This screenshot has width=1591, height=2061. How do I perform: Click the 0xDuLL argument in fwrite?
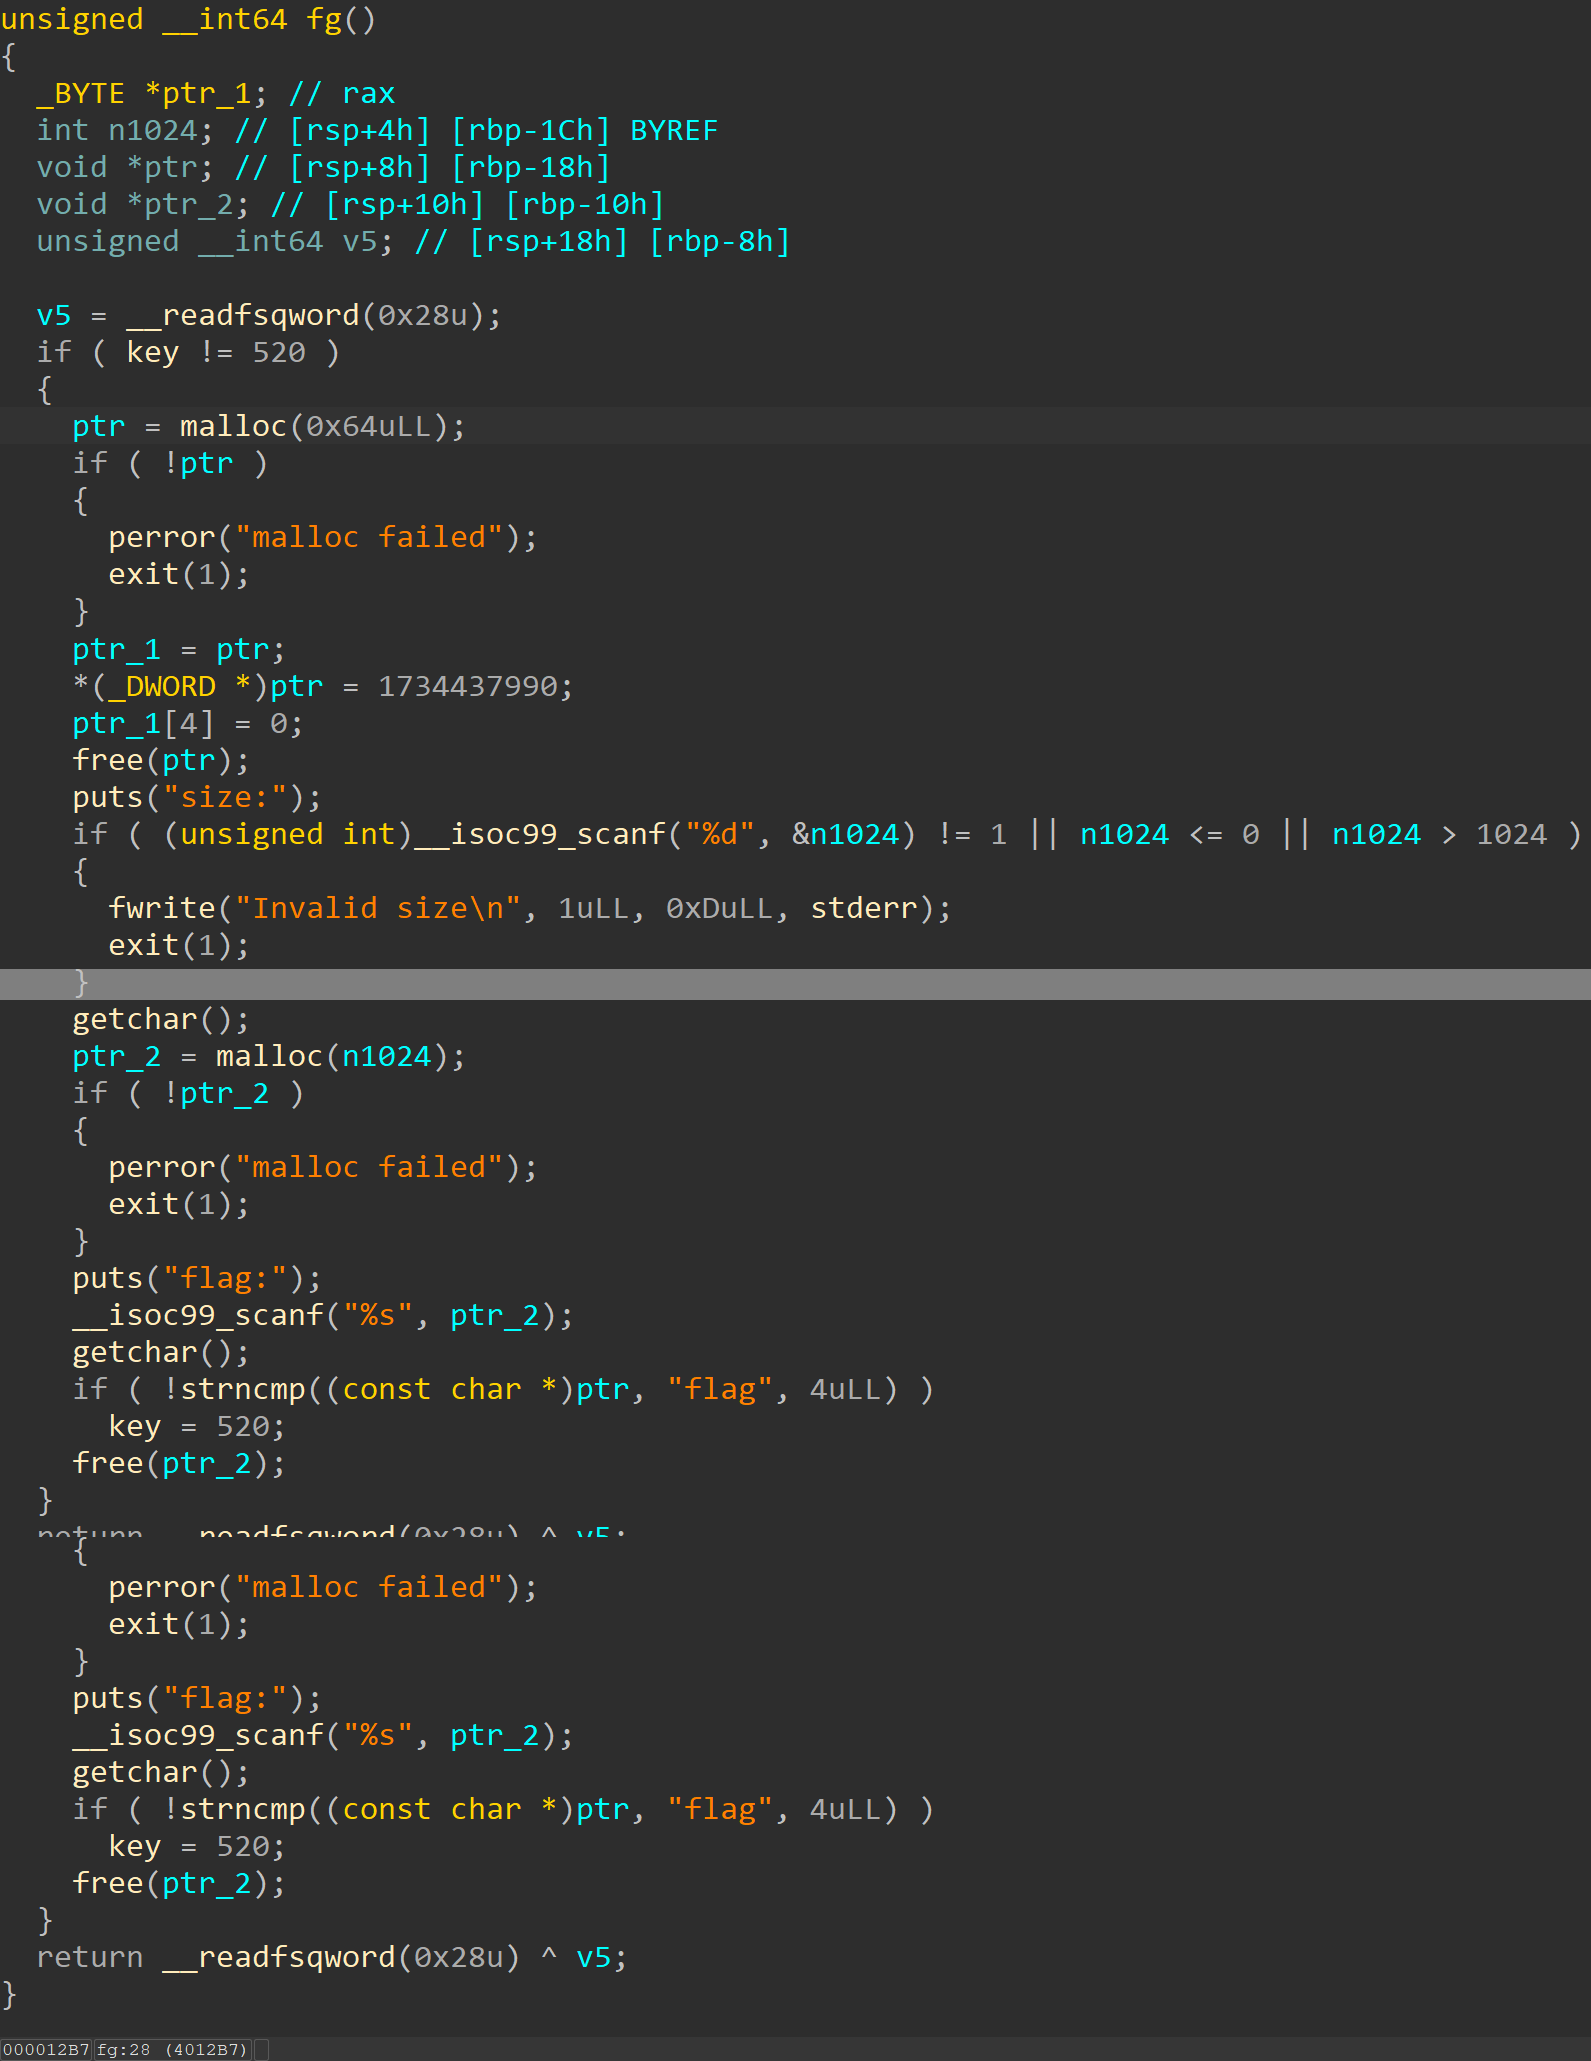click(719, 908)
